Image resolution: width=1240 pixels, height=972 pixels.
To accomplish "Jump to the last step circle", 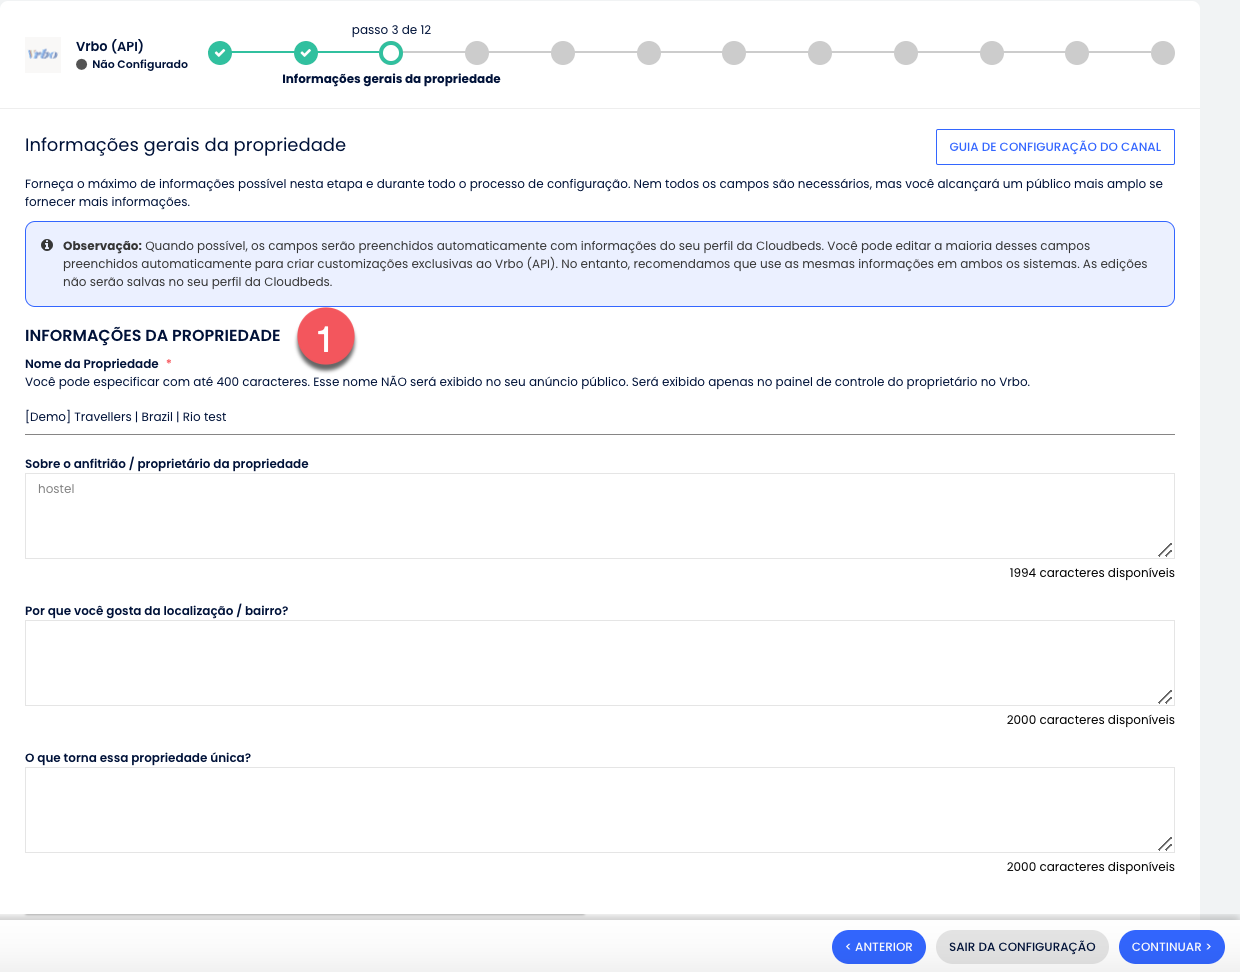I will click(x=1162, y=53).
